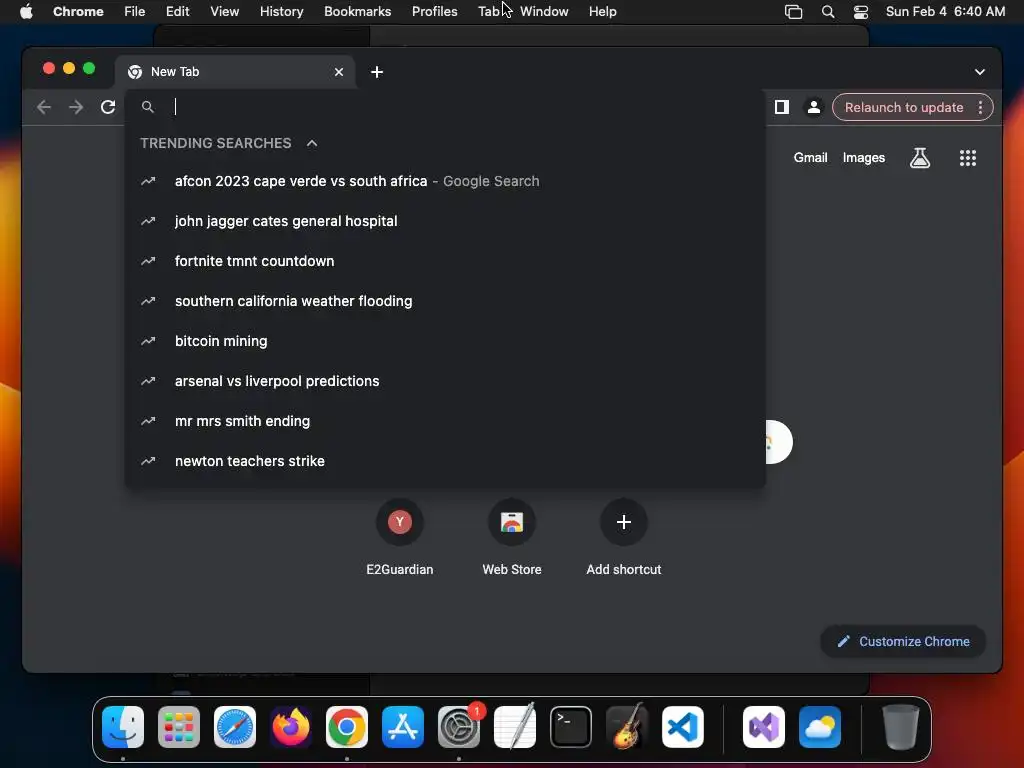Image resolution: width=1024 pixels, height=768 pixels.
Task: Close the New Tab tab
Action: pos(339,72)
